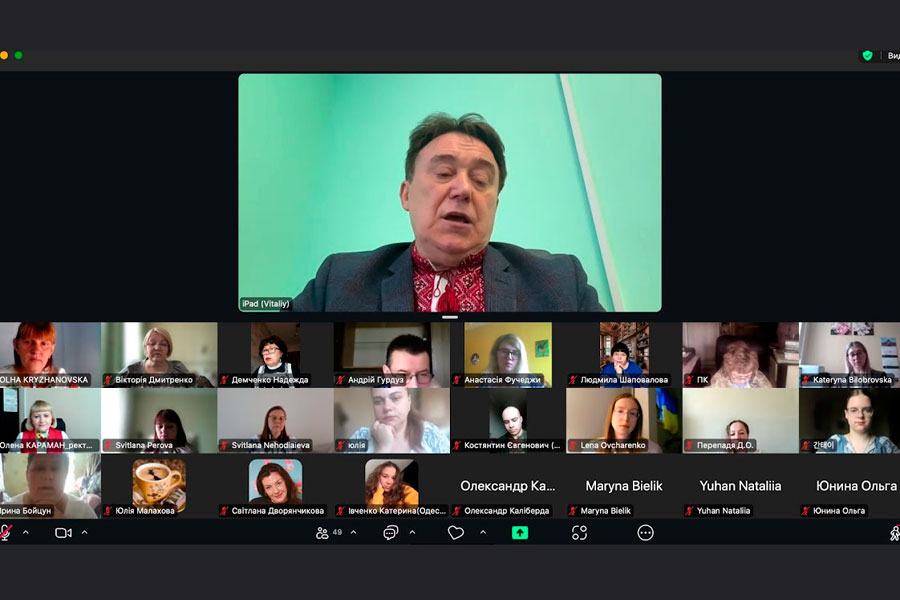Viewport: 900px width, 600px height.
Task: Select Олена КАРАМАН video tile
Action: click(x=50, y=421)
